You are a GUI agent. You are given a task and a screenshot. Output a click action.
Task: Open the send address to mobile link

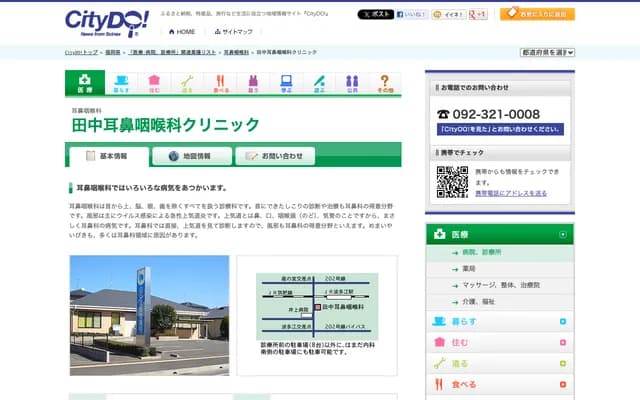pos(511,193)
